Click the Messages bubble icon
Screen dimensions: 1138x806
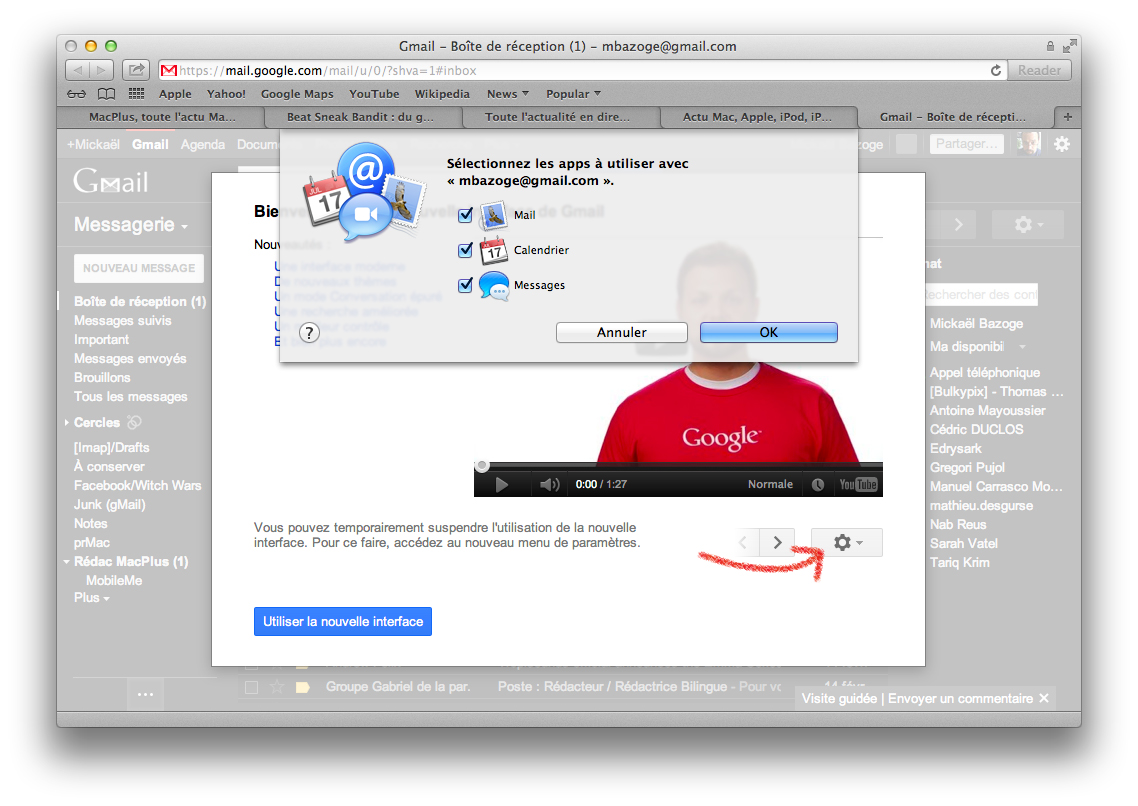[x=494, y=286]
